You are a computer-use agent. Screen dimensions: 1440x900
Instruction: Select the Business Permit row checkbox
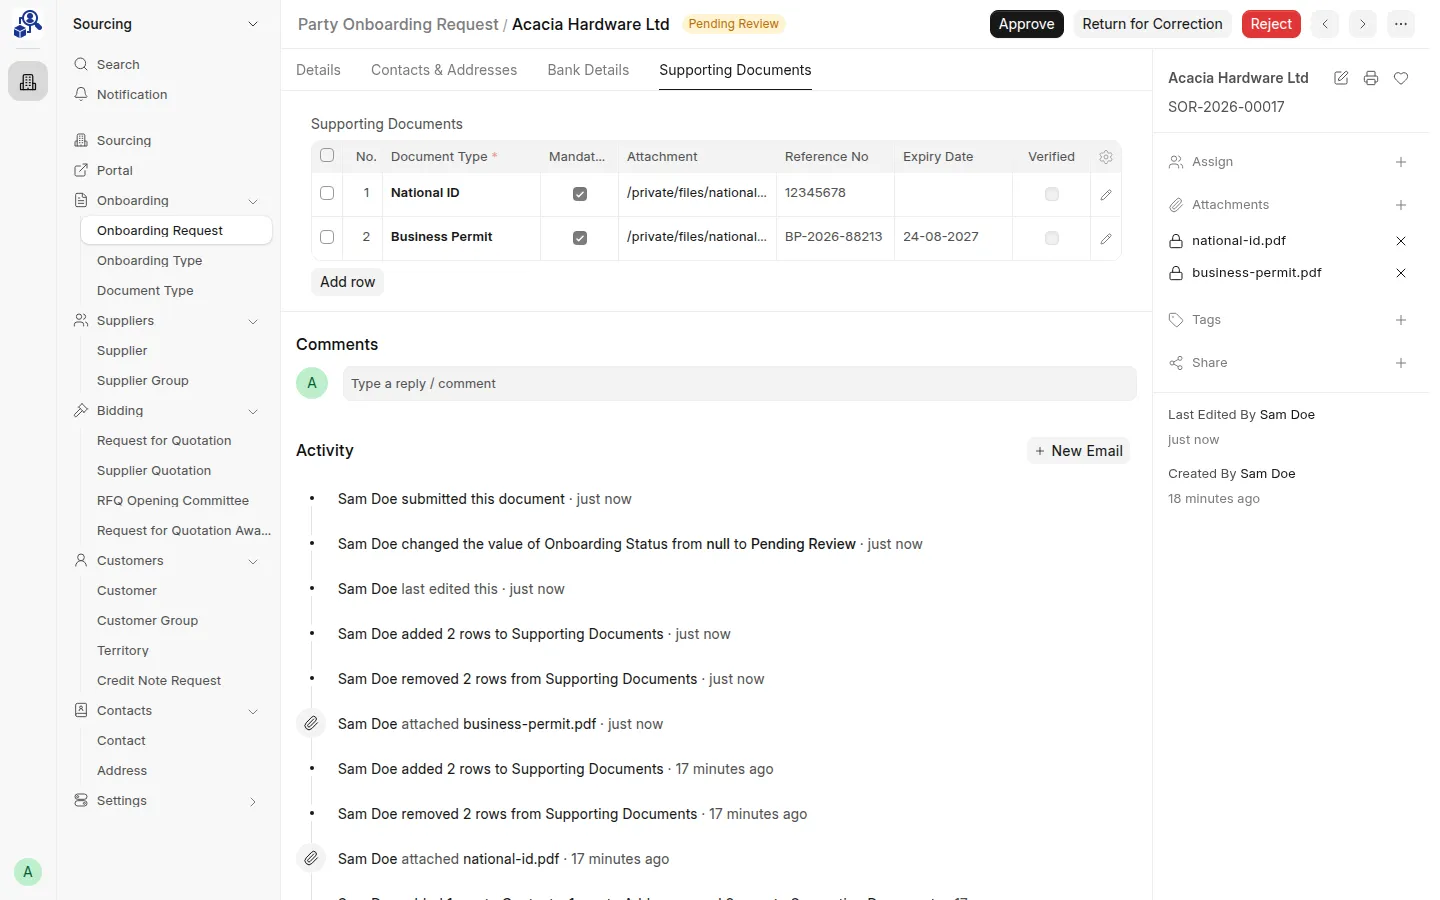coord(327,237)
